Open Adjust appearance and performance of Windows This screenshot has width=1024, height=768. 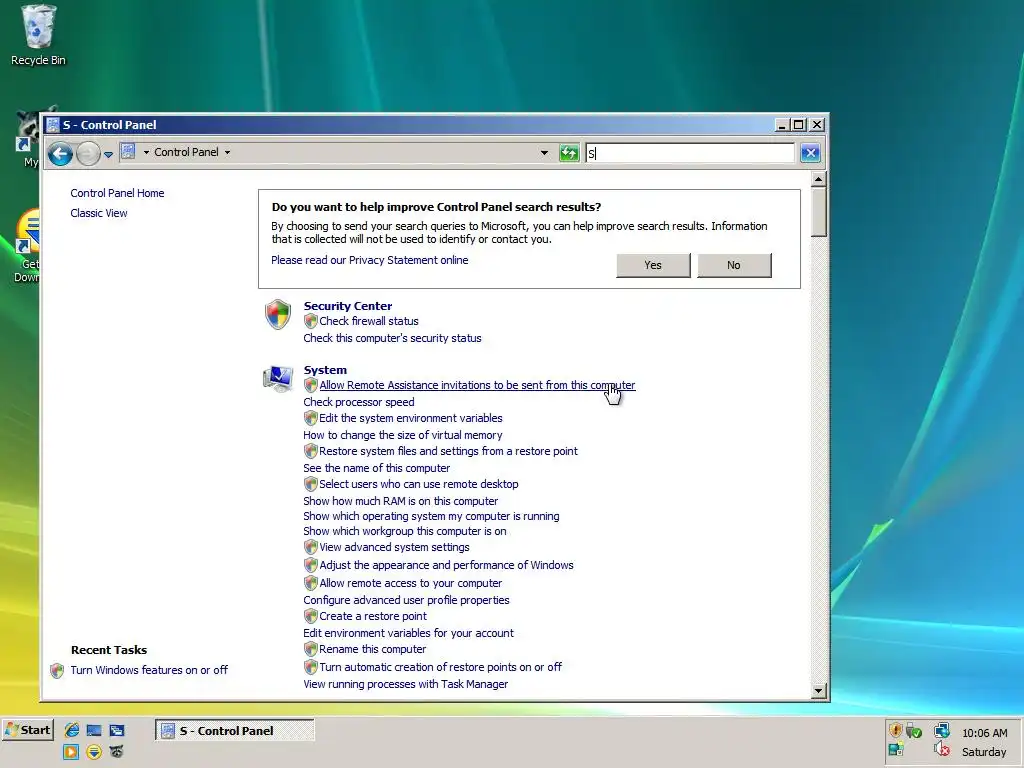pyautogui.click(x=446, y=565)
